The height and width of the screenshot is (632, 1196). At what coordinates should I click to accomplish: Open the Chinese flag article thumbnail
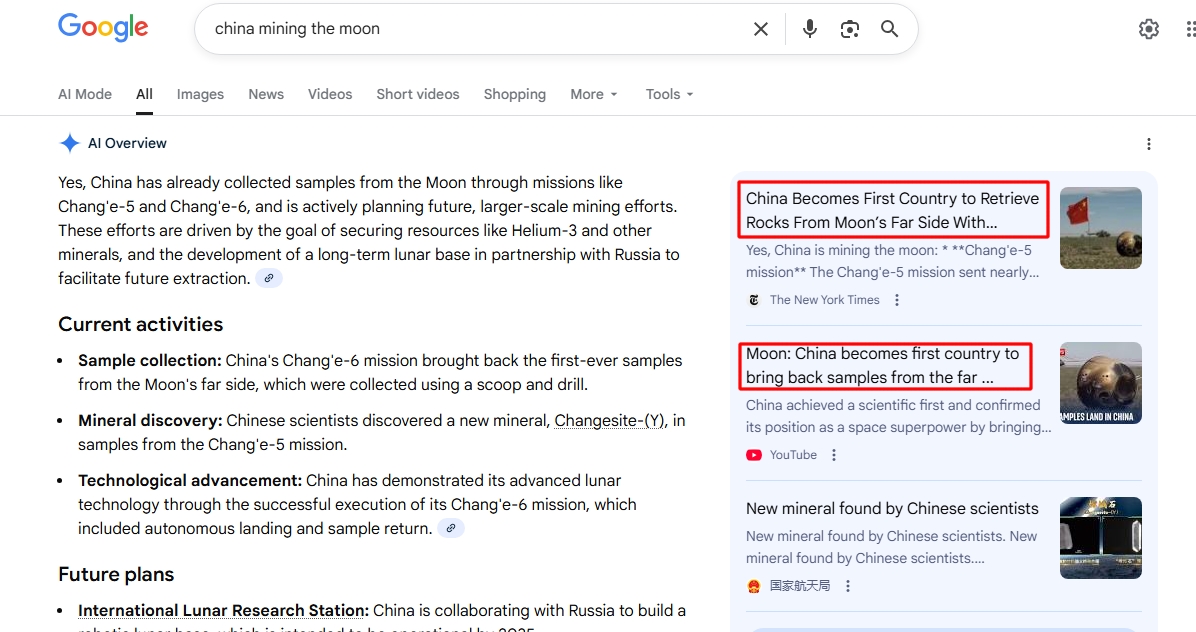point(1101,228)
